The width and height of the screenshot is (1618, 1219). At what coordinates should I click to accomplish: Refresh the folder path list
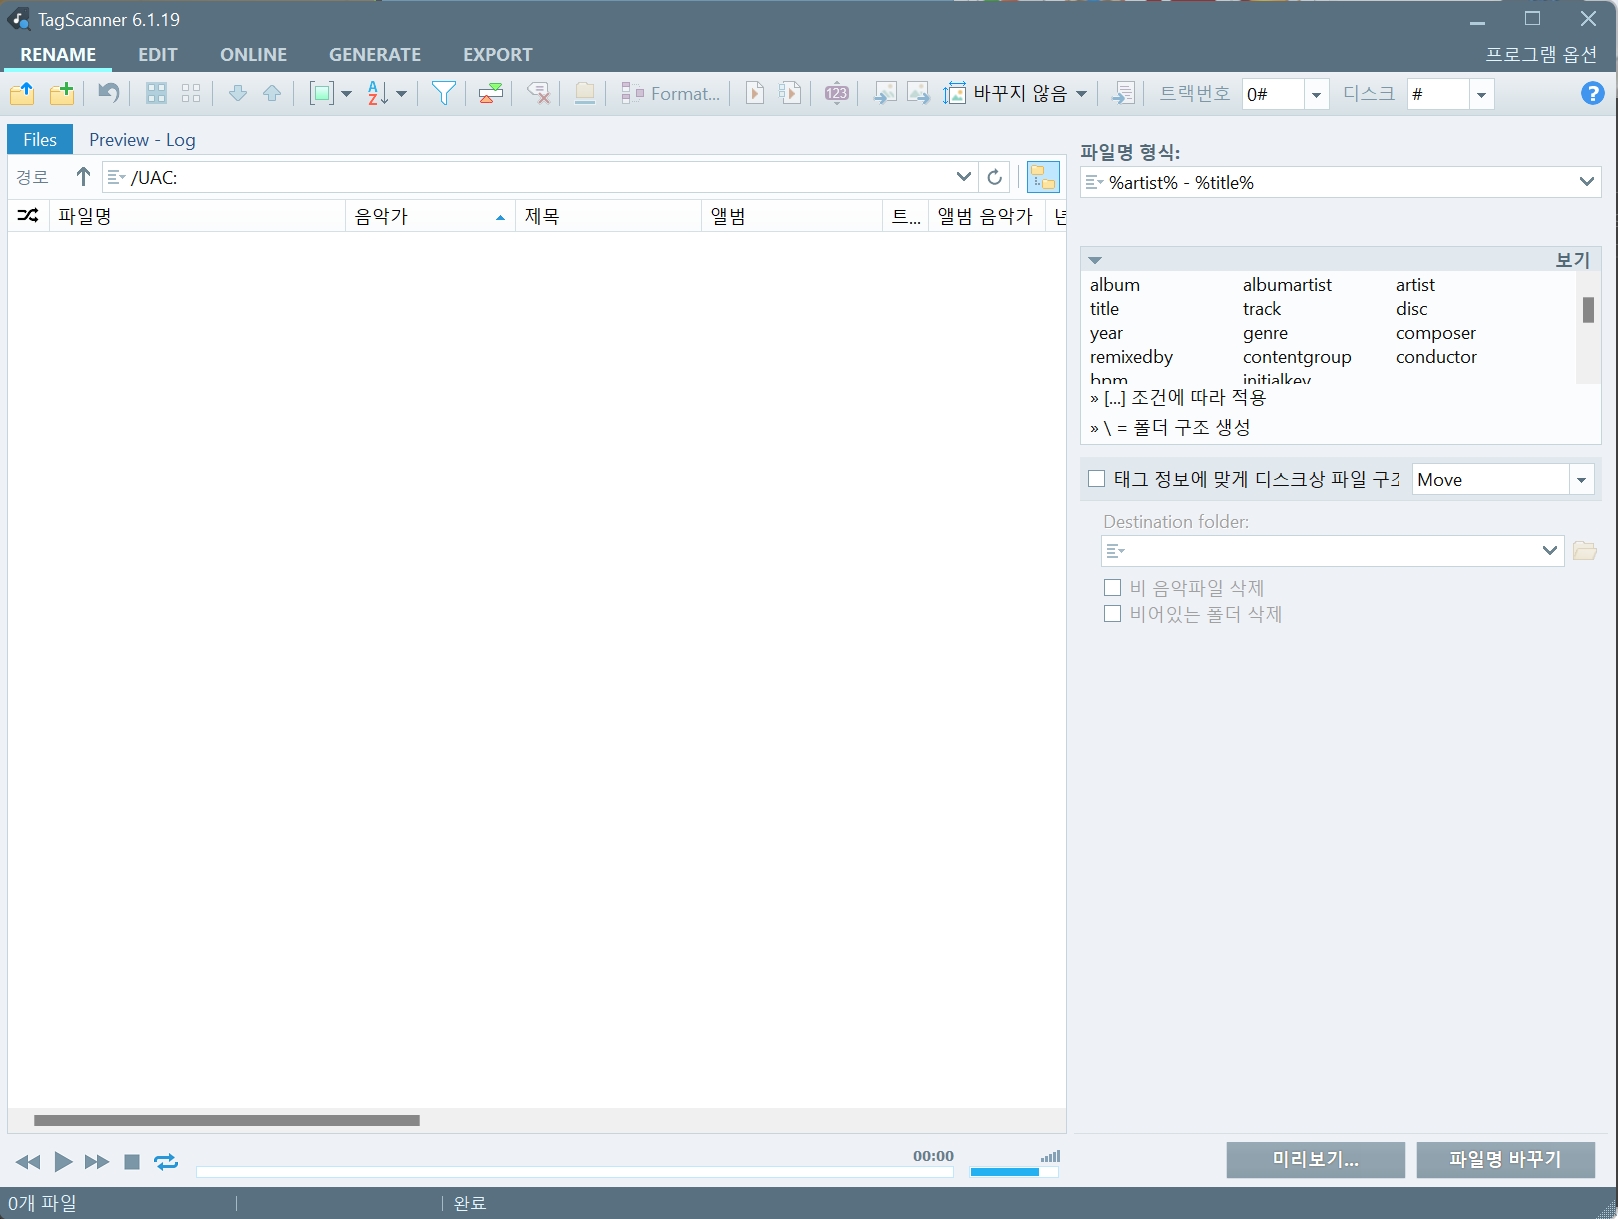pyautogui.click(x=994, y=177)
